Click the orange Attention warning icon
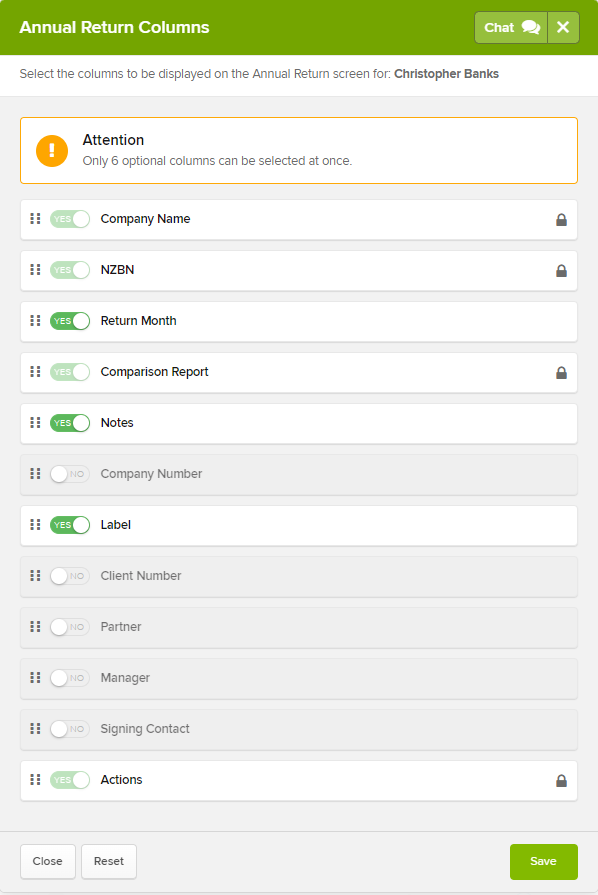The image size is (598, 895). pos(52,151)
